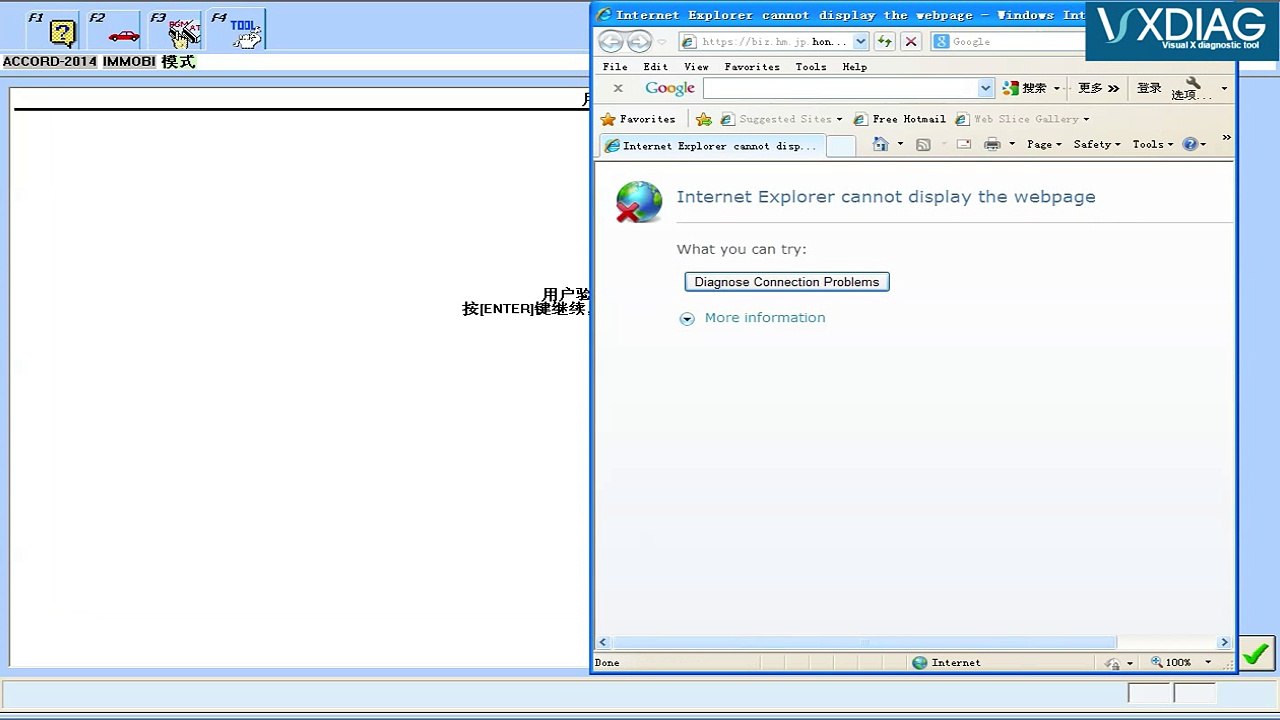Viewport: 1280px width, 720px height.
Task: Click the RSS feeds icon
Action: pyautogui.click(x=923, y=145)
